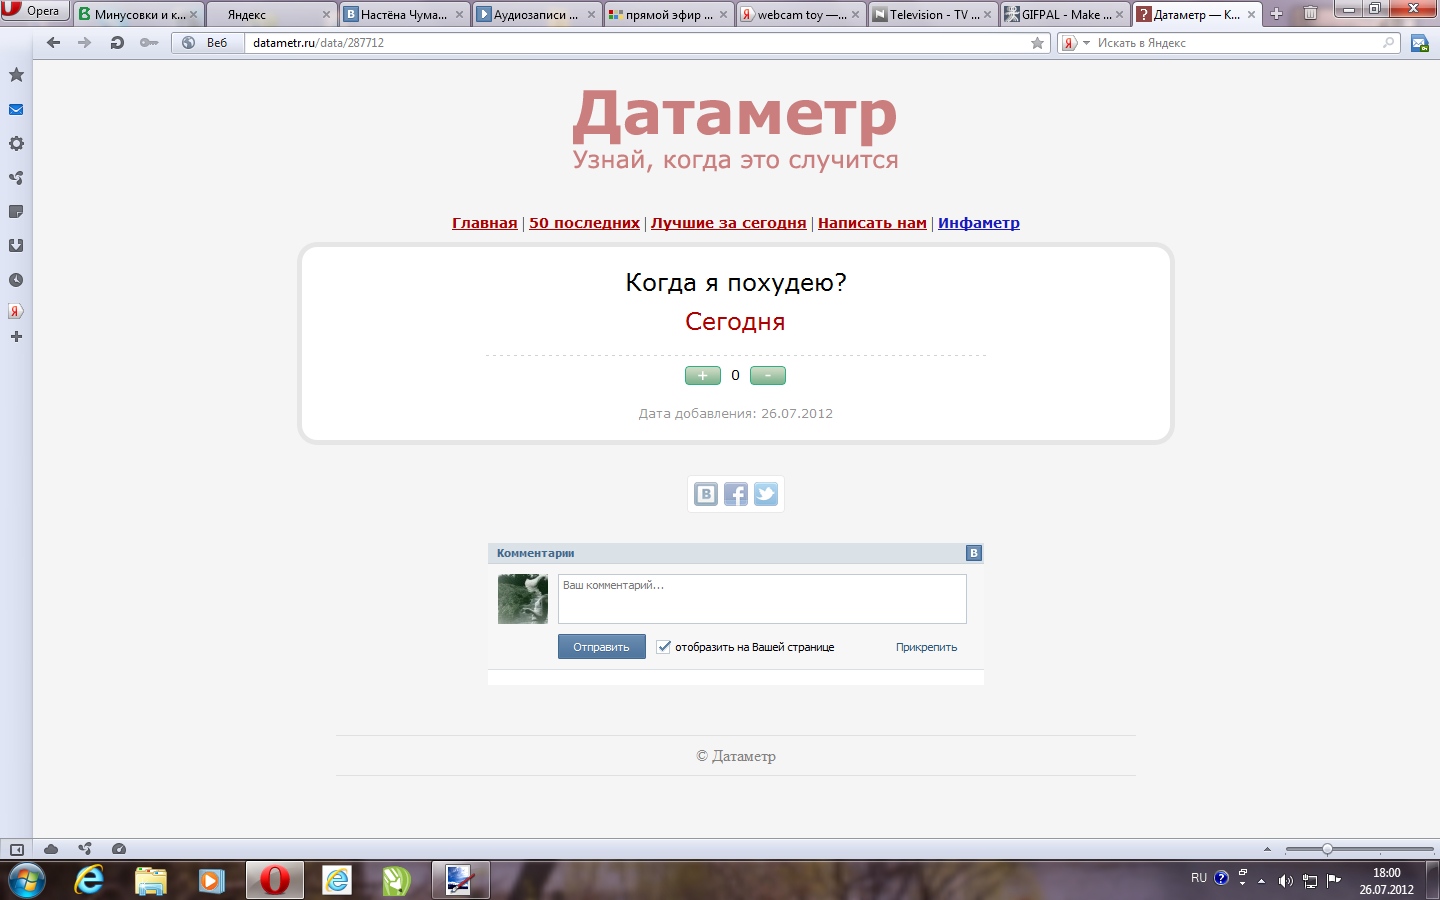
Task: Open Opera Link cloud icon in the status bar
Action: click(51, 849)
